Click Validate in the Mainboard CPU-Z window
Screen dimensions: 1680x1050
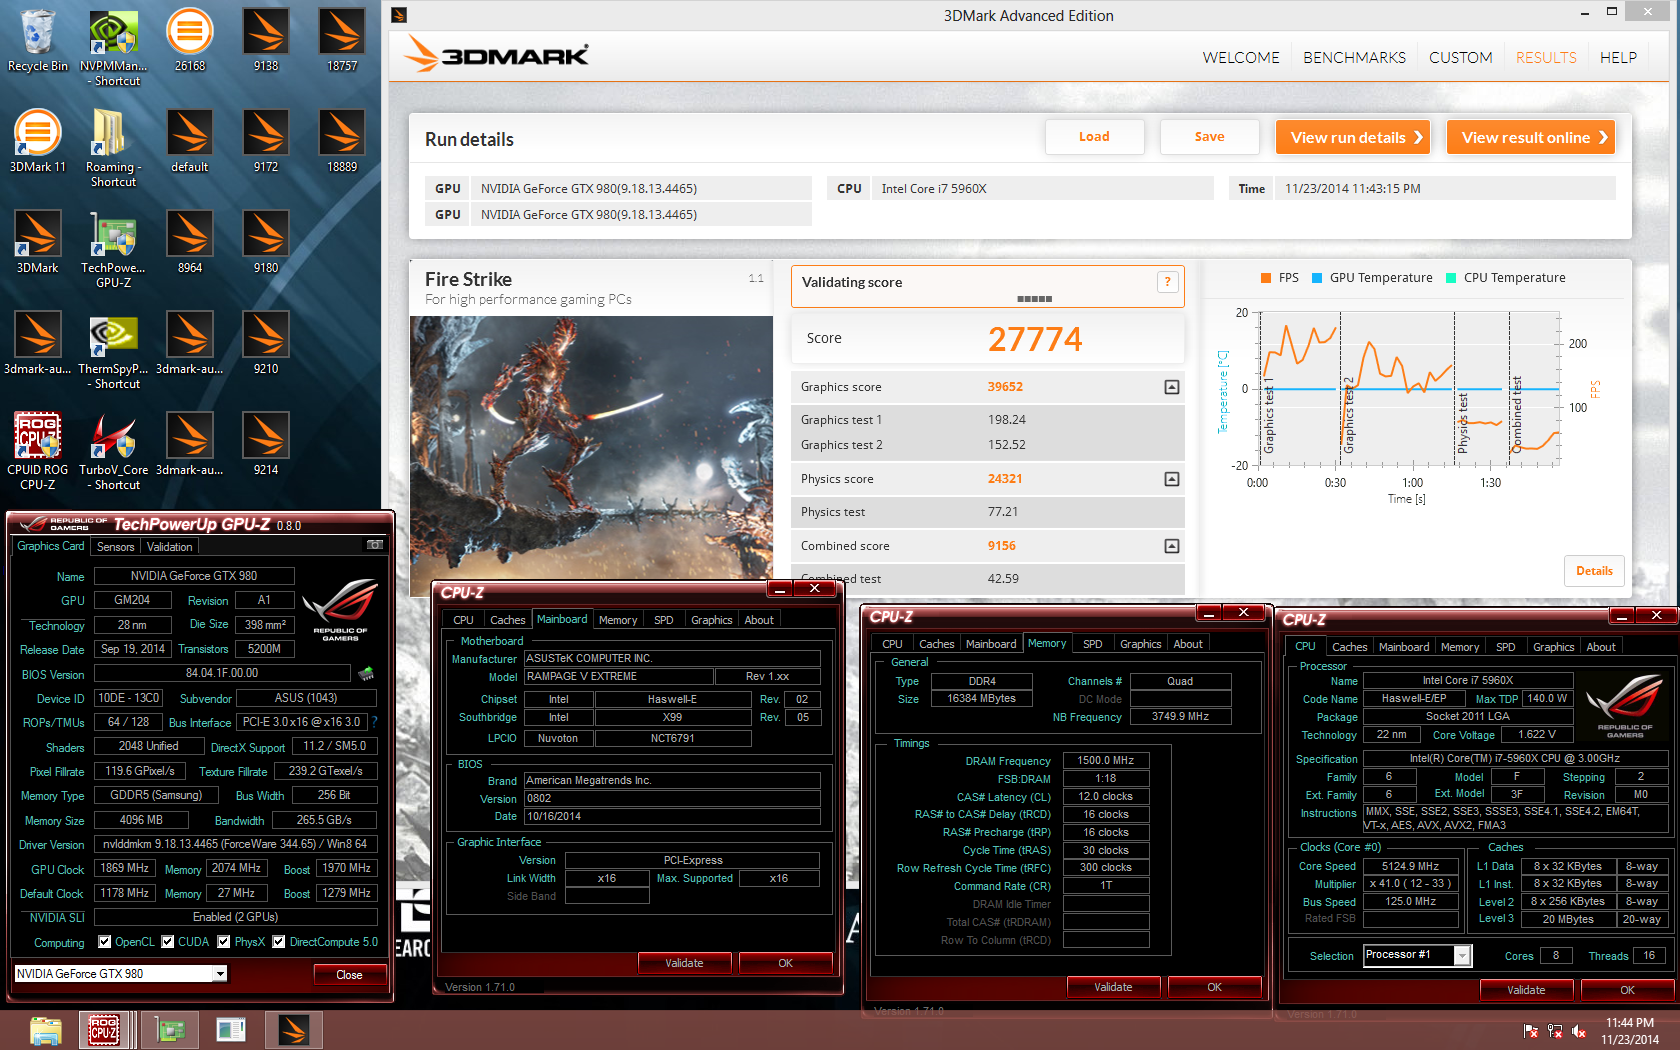(x=684, y=963)
